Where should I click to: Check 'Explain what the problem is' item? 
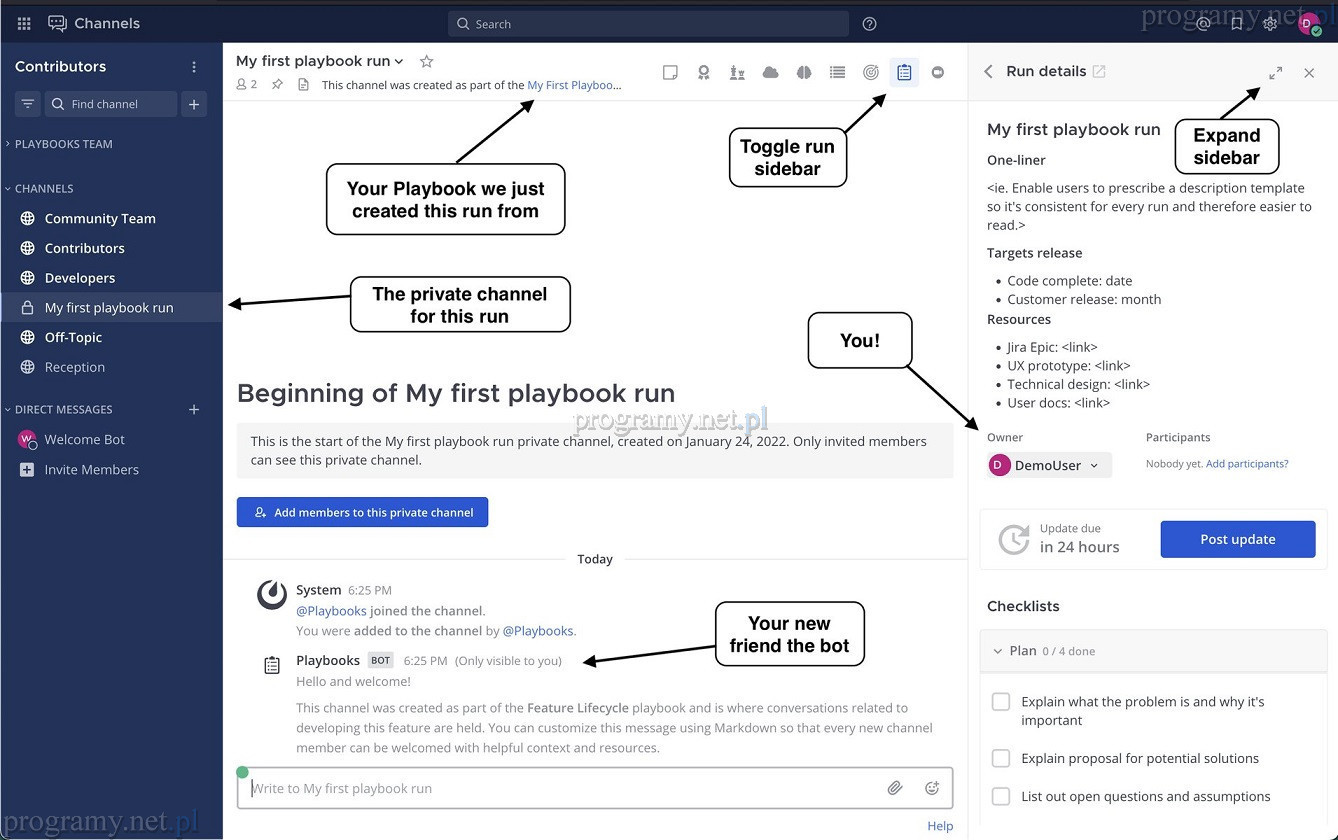1001,702
